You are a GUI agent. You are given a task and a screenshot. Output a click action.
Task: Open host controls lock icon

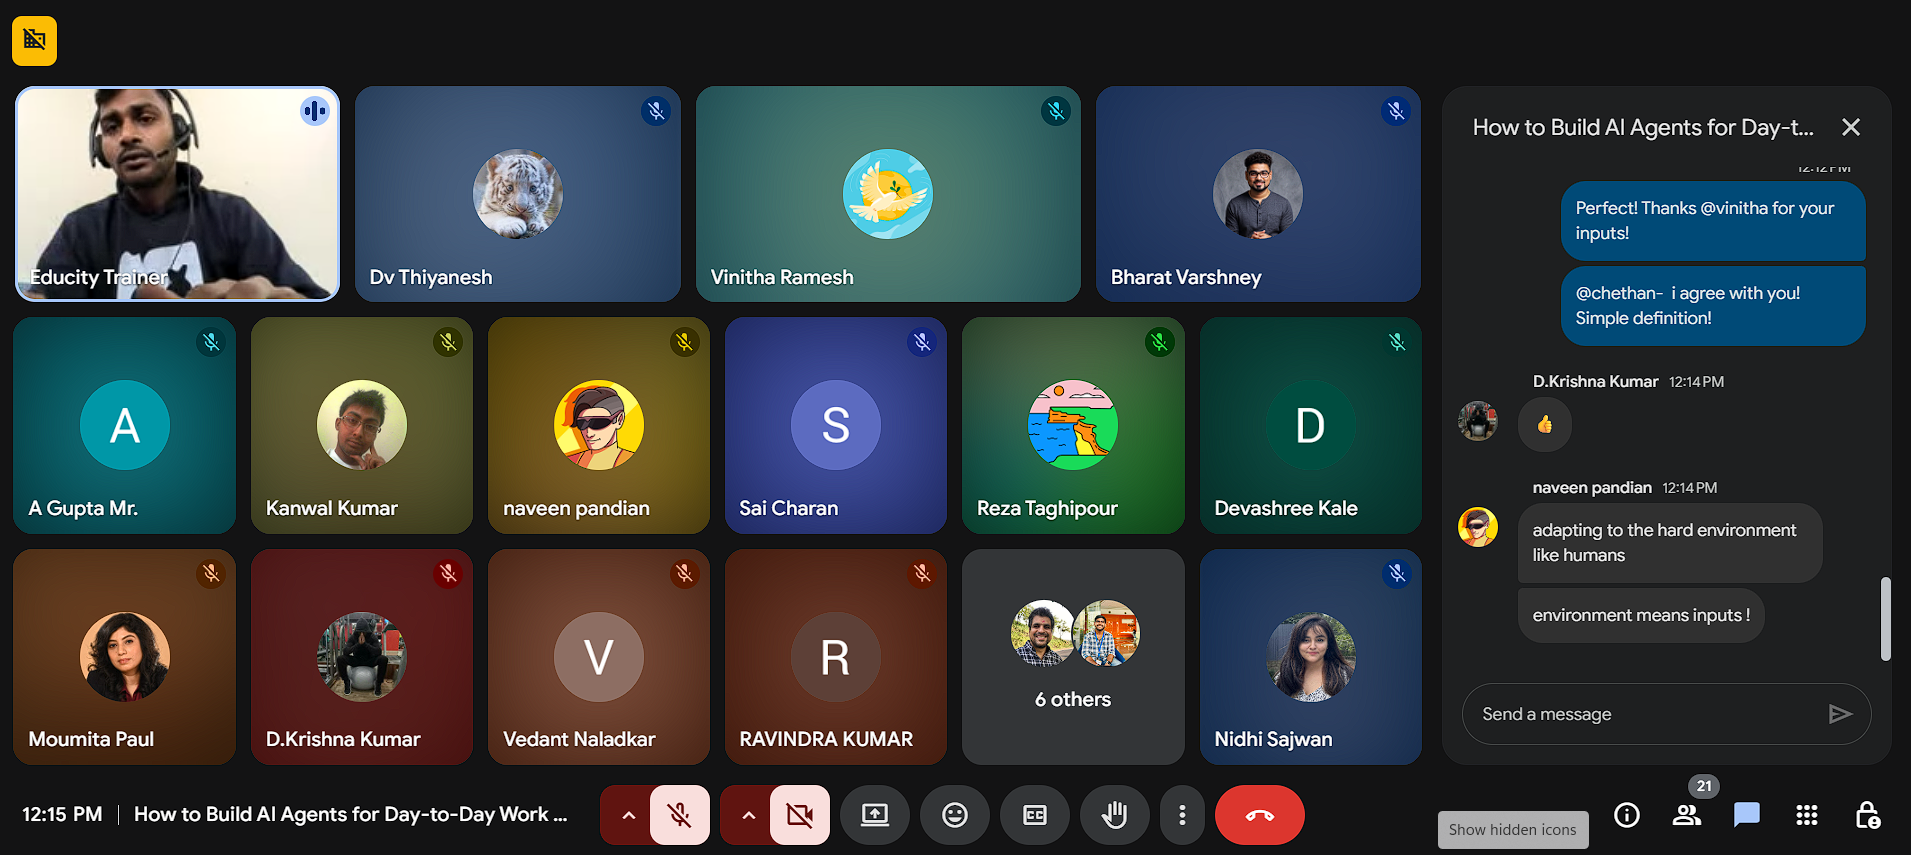pos(1867,815)
